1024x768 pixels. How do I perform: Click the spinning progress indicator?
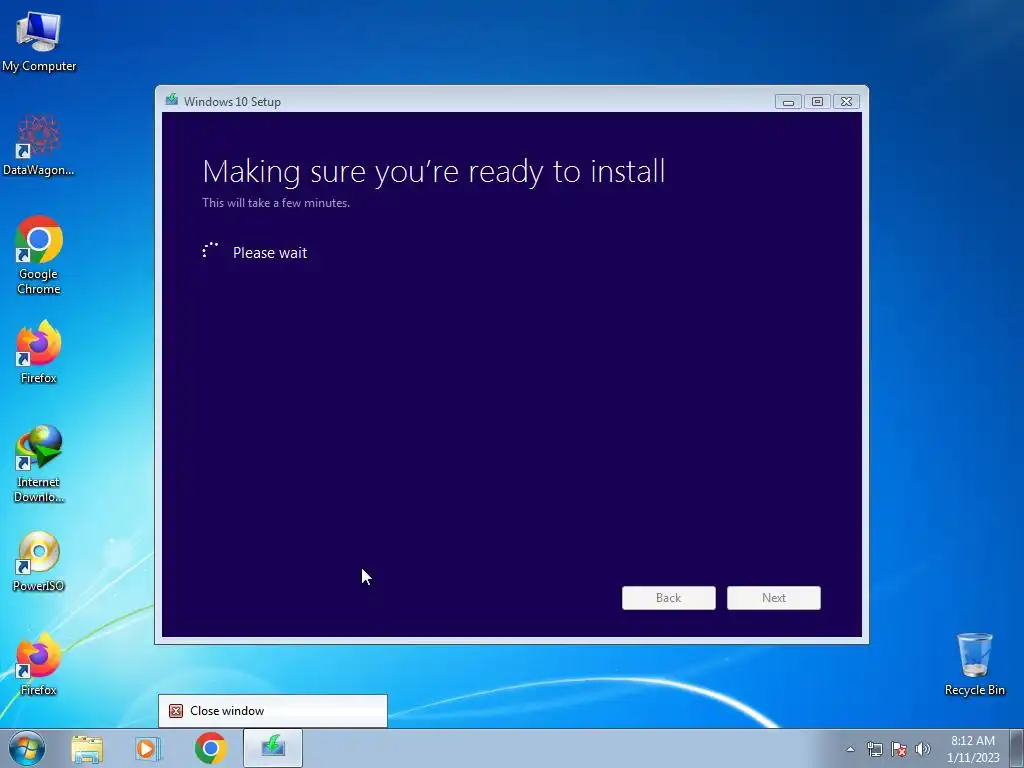click(x=210, y=251)
